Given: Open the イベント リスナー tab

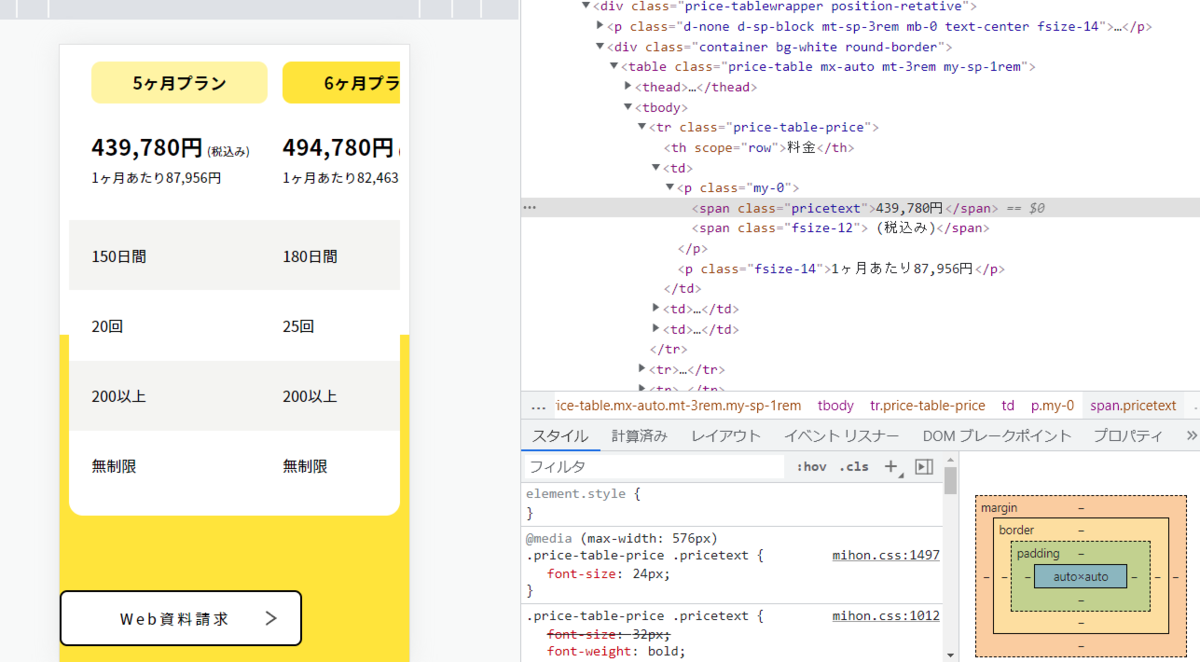Looking at the screenshot, I should [841, 436].
